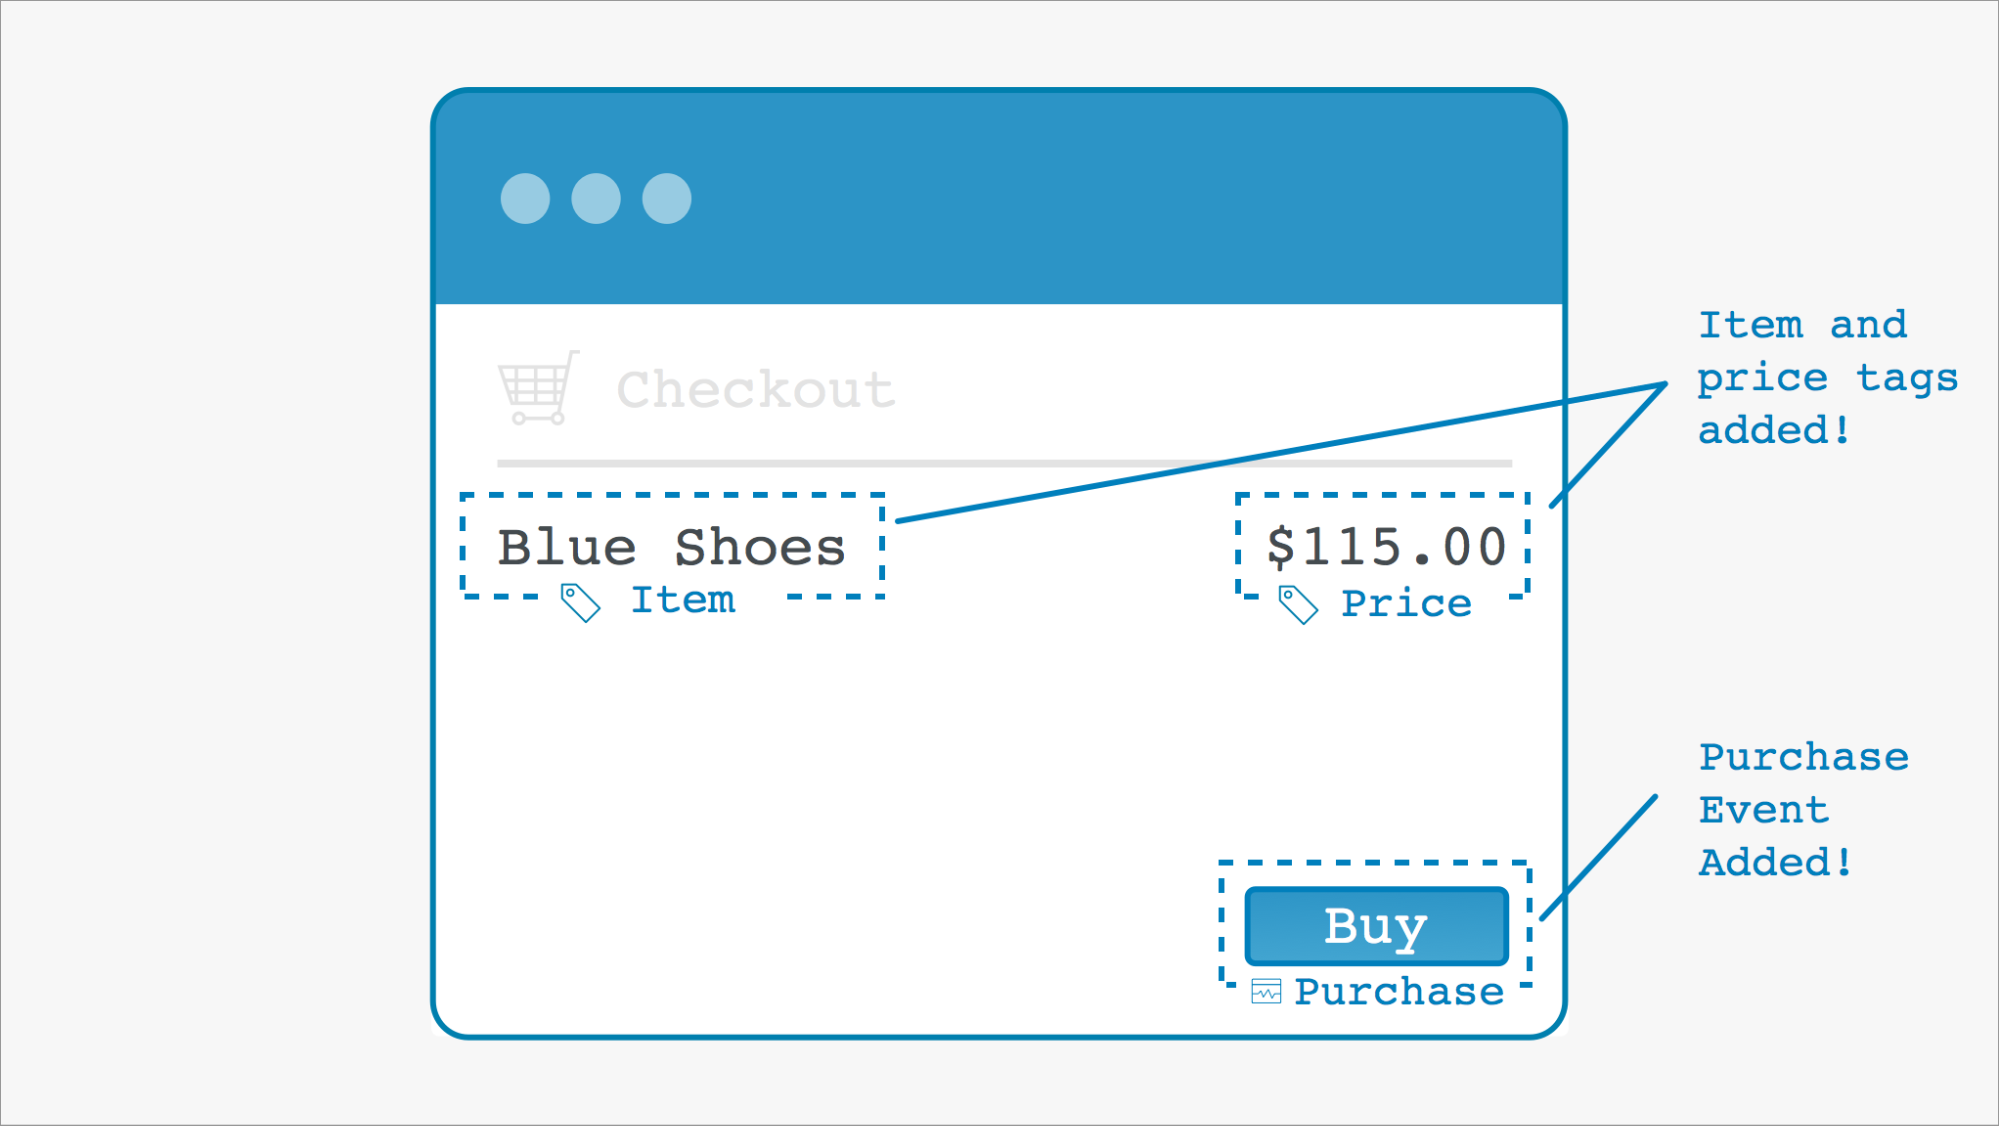Click the dashed border around Buy button
The width and height of the screenshot is (1999, 1126).
(1375, 862)
